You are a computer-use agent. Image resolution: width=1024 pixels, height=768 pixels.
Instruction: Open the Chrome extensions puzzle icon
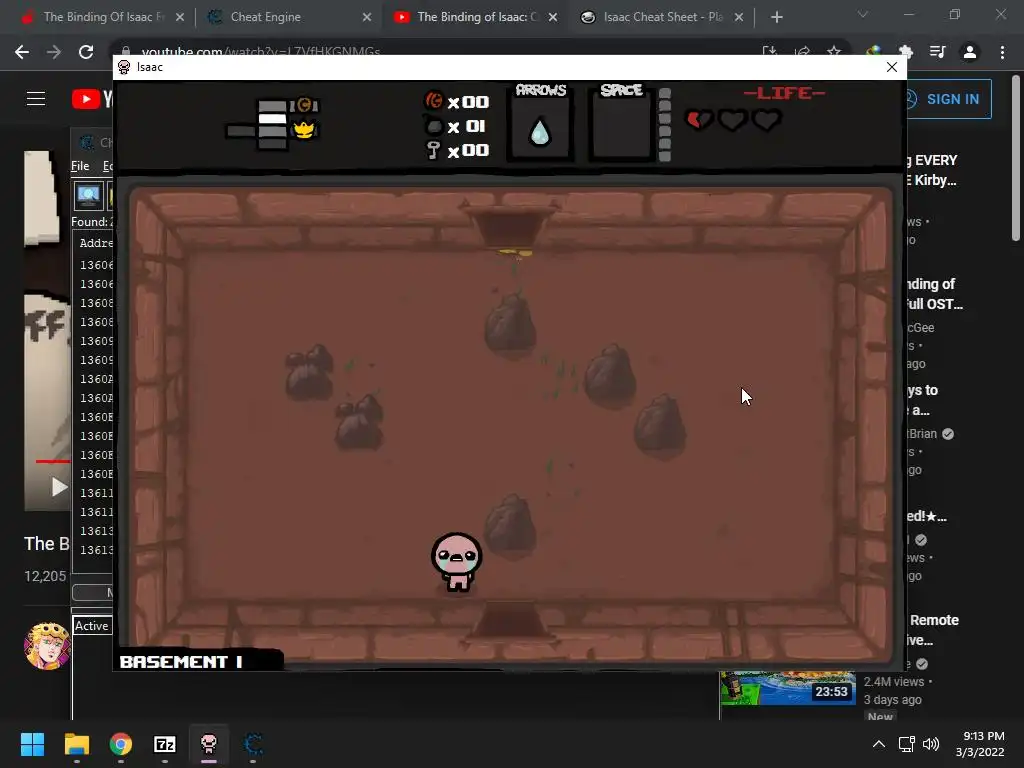pyautogui.click(x=906, y=52)
